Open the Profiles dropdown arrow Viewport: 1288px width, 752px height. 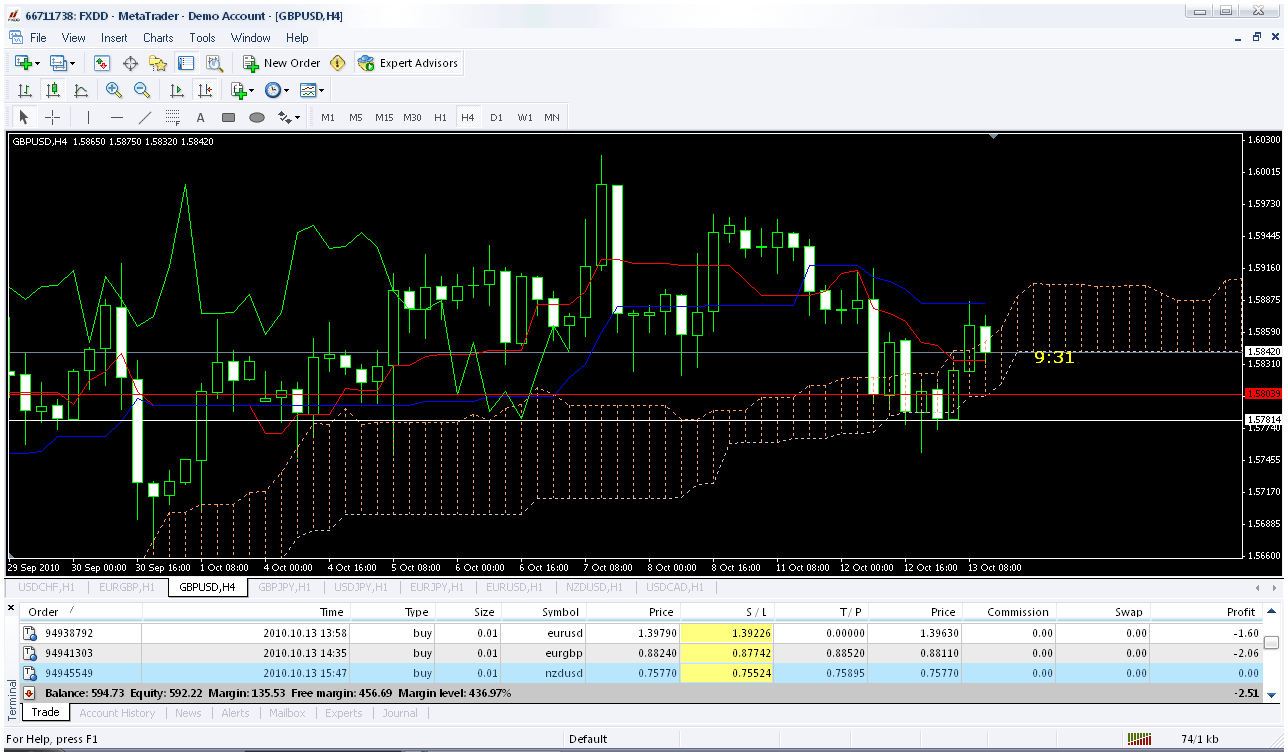tap(73, 63)
